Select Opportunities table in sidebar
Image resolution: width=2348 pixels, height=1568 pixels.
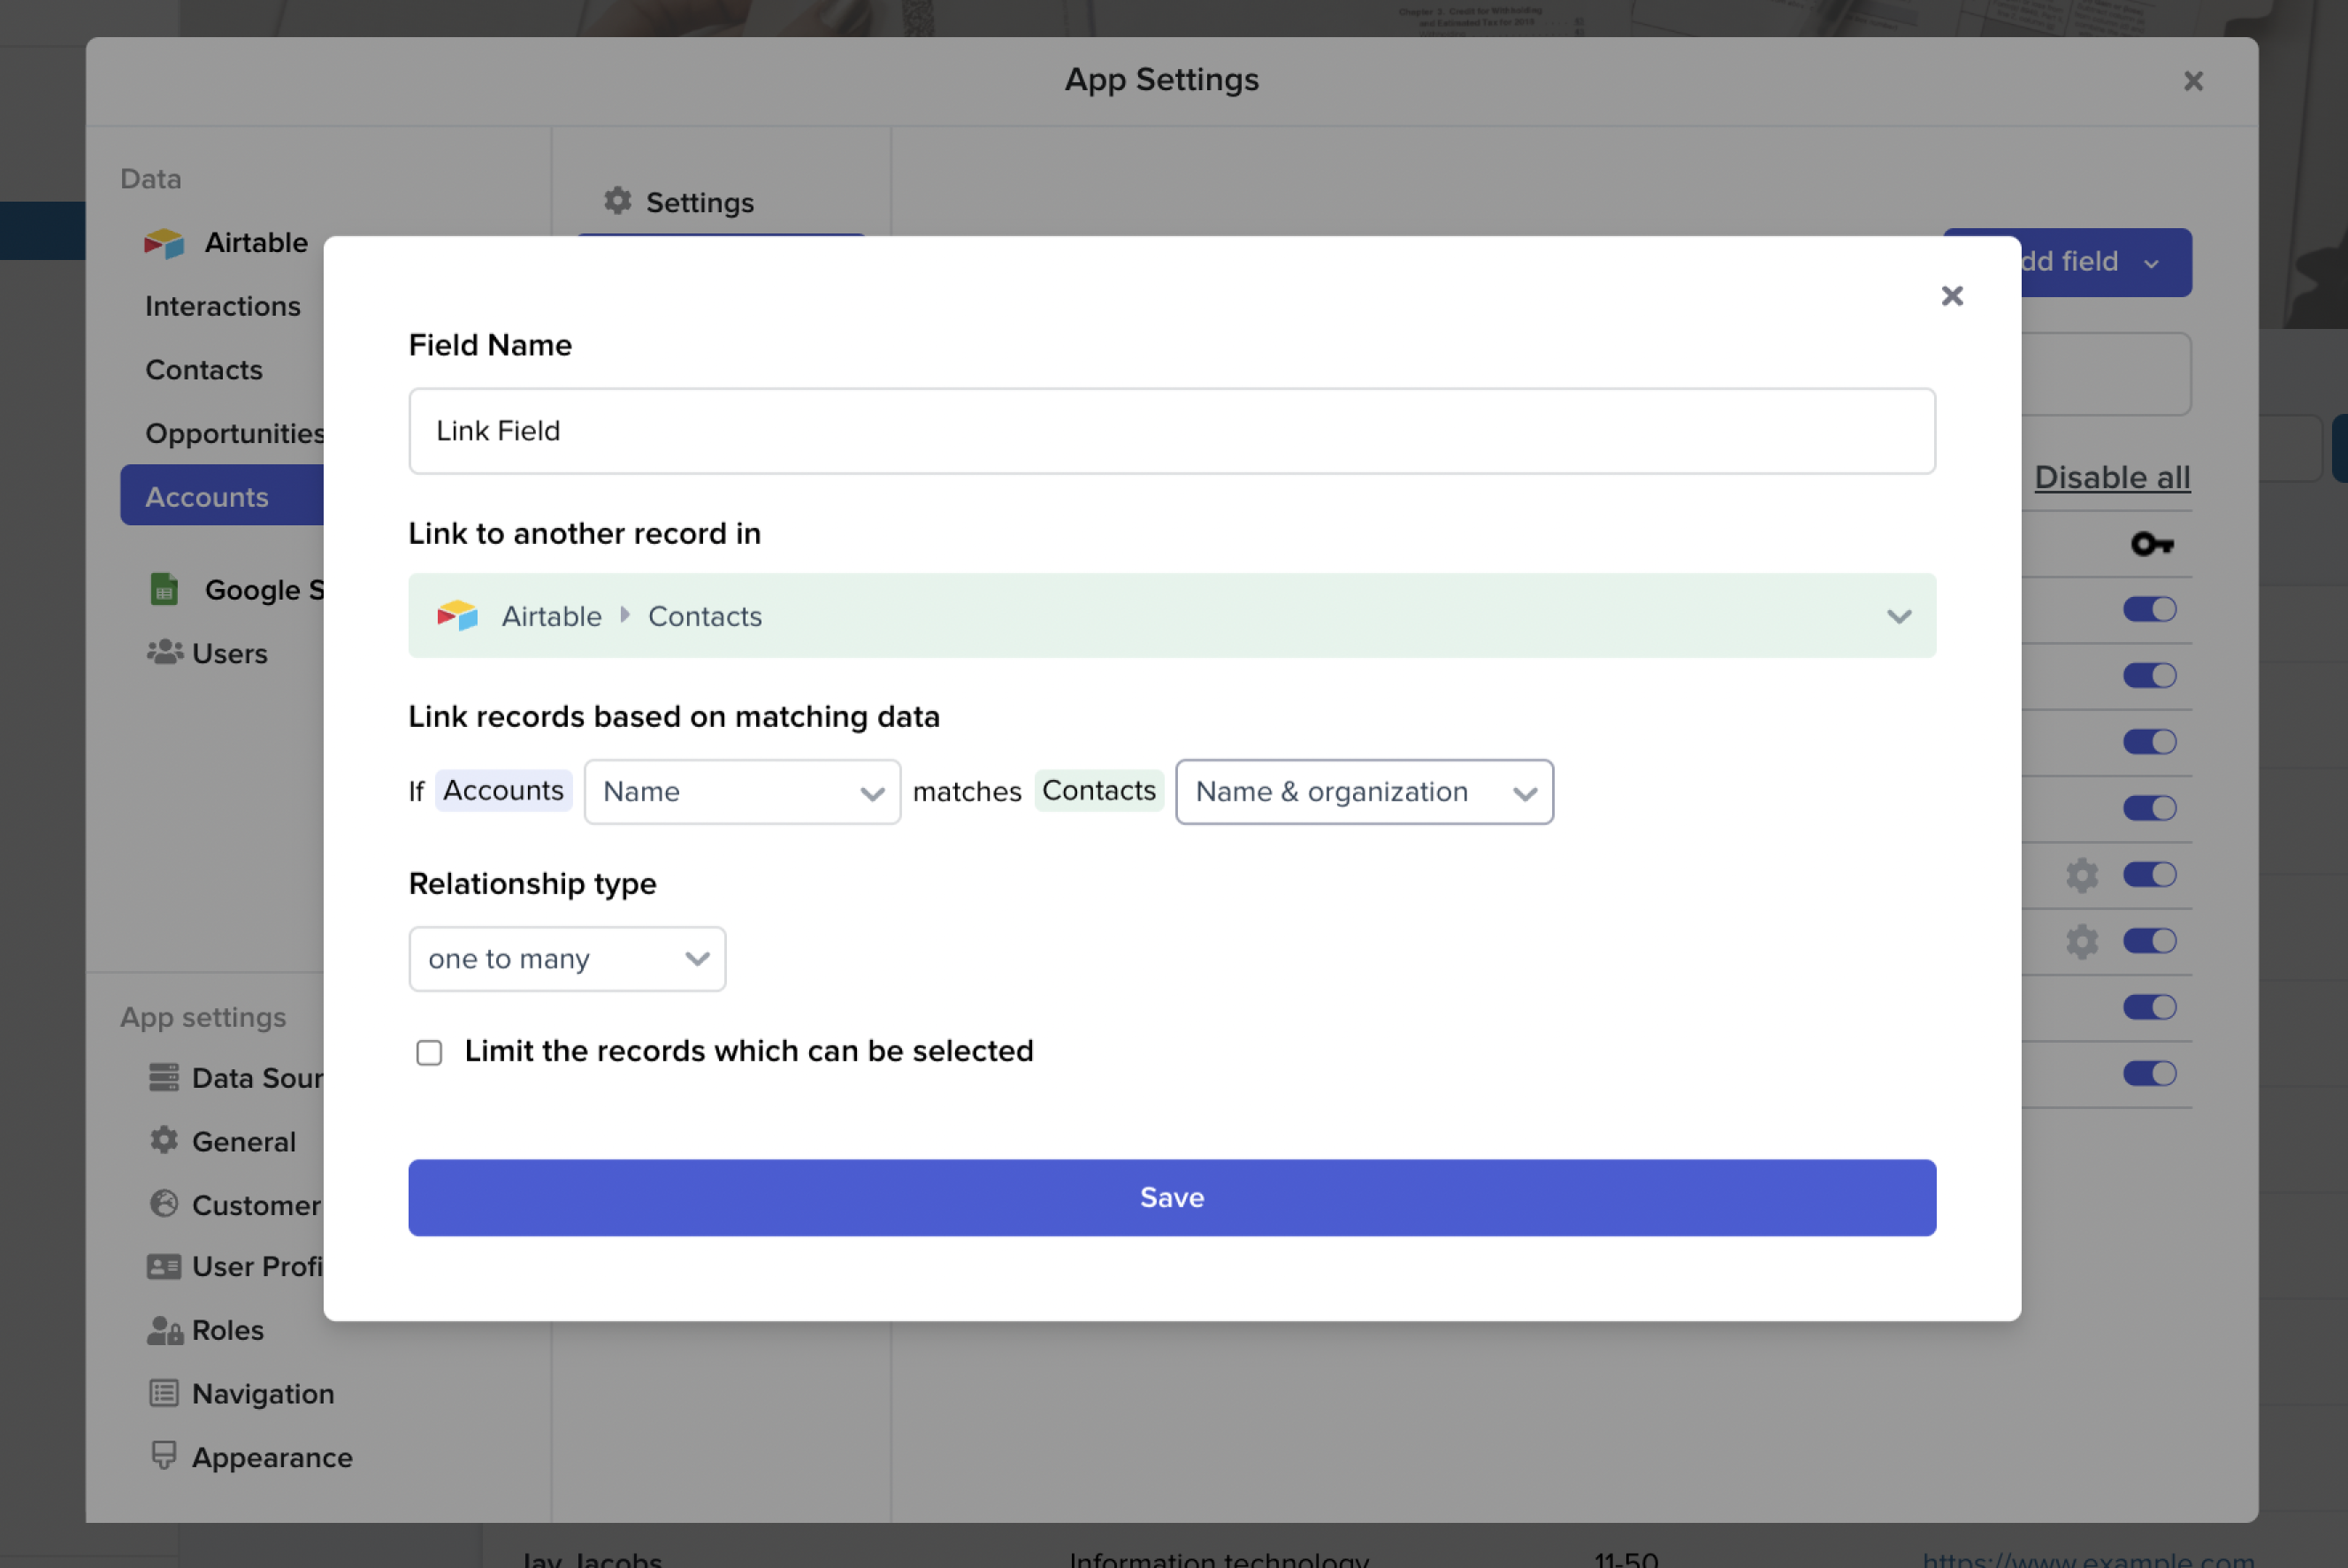(x=234, y=434)
